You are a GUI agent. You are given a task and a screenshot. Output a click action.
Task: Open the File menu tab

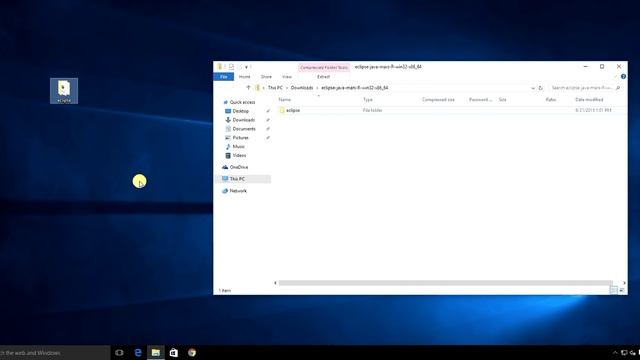224,77
